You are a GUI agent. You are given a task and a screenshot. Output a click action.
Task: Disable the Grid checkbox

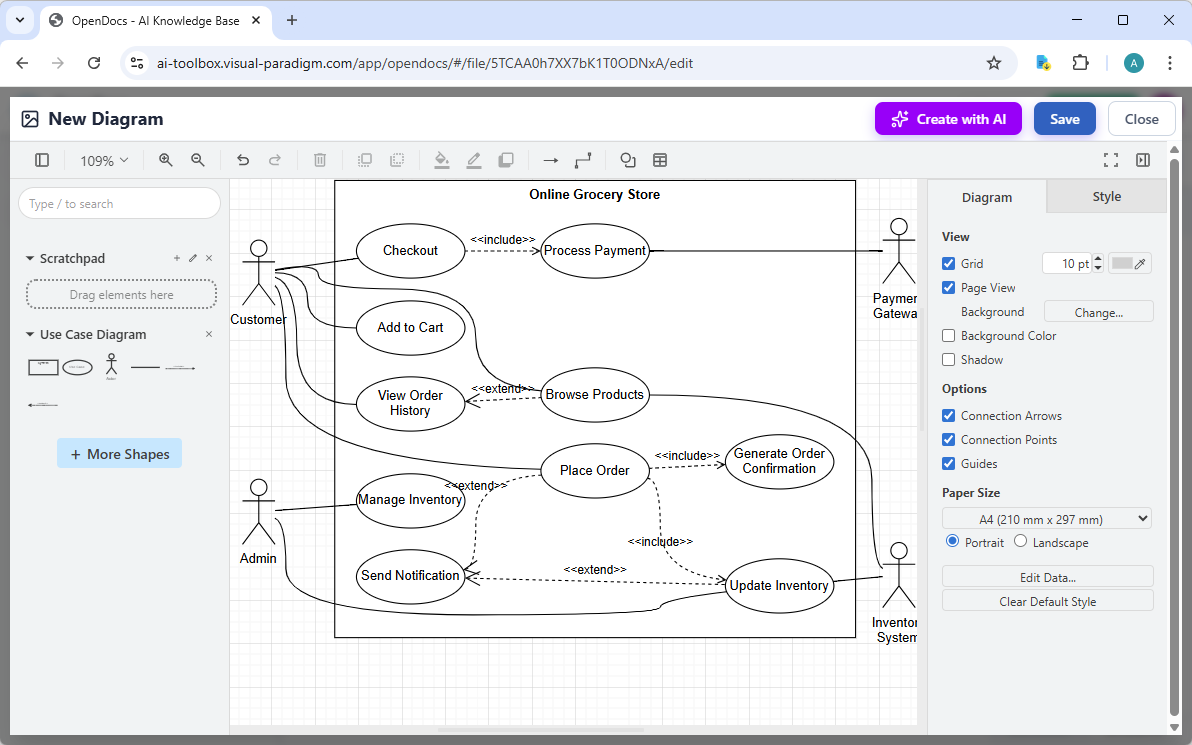click(x=948, y=263)
